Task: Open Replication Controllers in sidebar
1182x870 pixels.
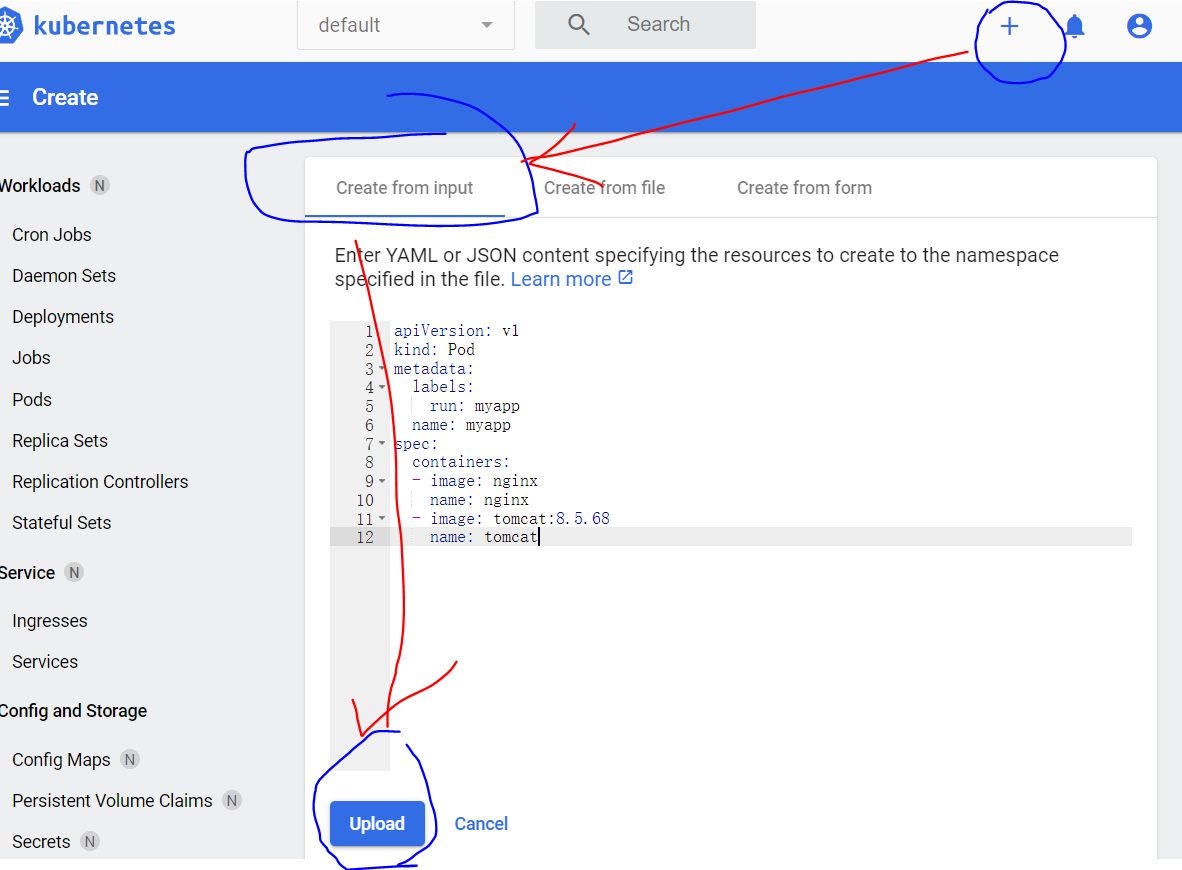Action: (100, 482)
